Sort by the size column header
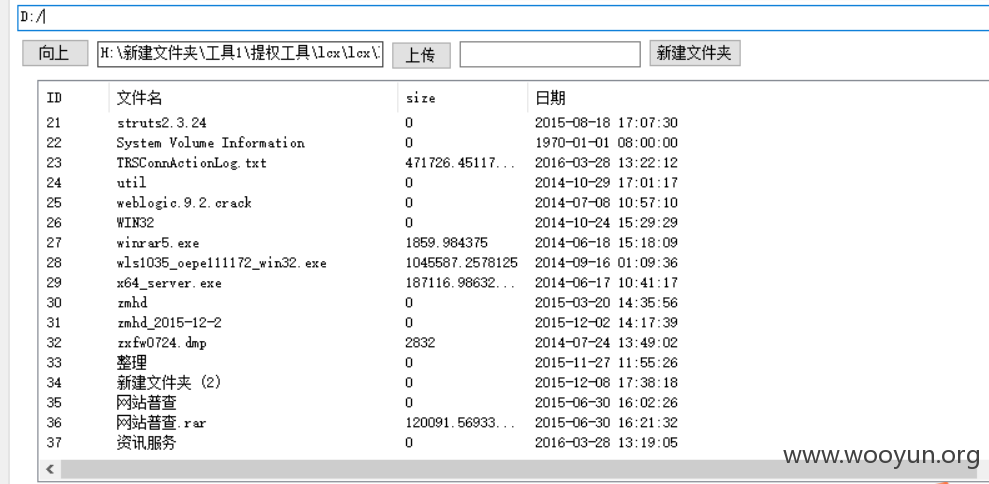The image size is (989, 484). [420, 98]
